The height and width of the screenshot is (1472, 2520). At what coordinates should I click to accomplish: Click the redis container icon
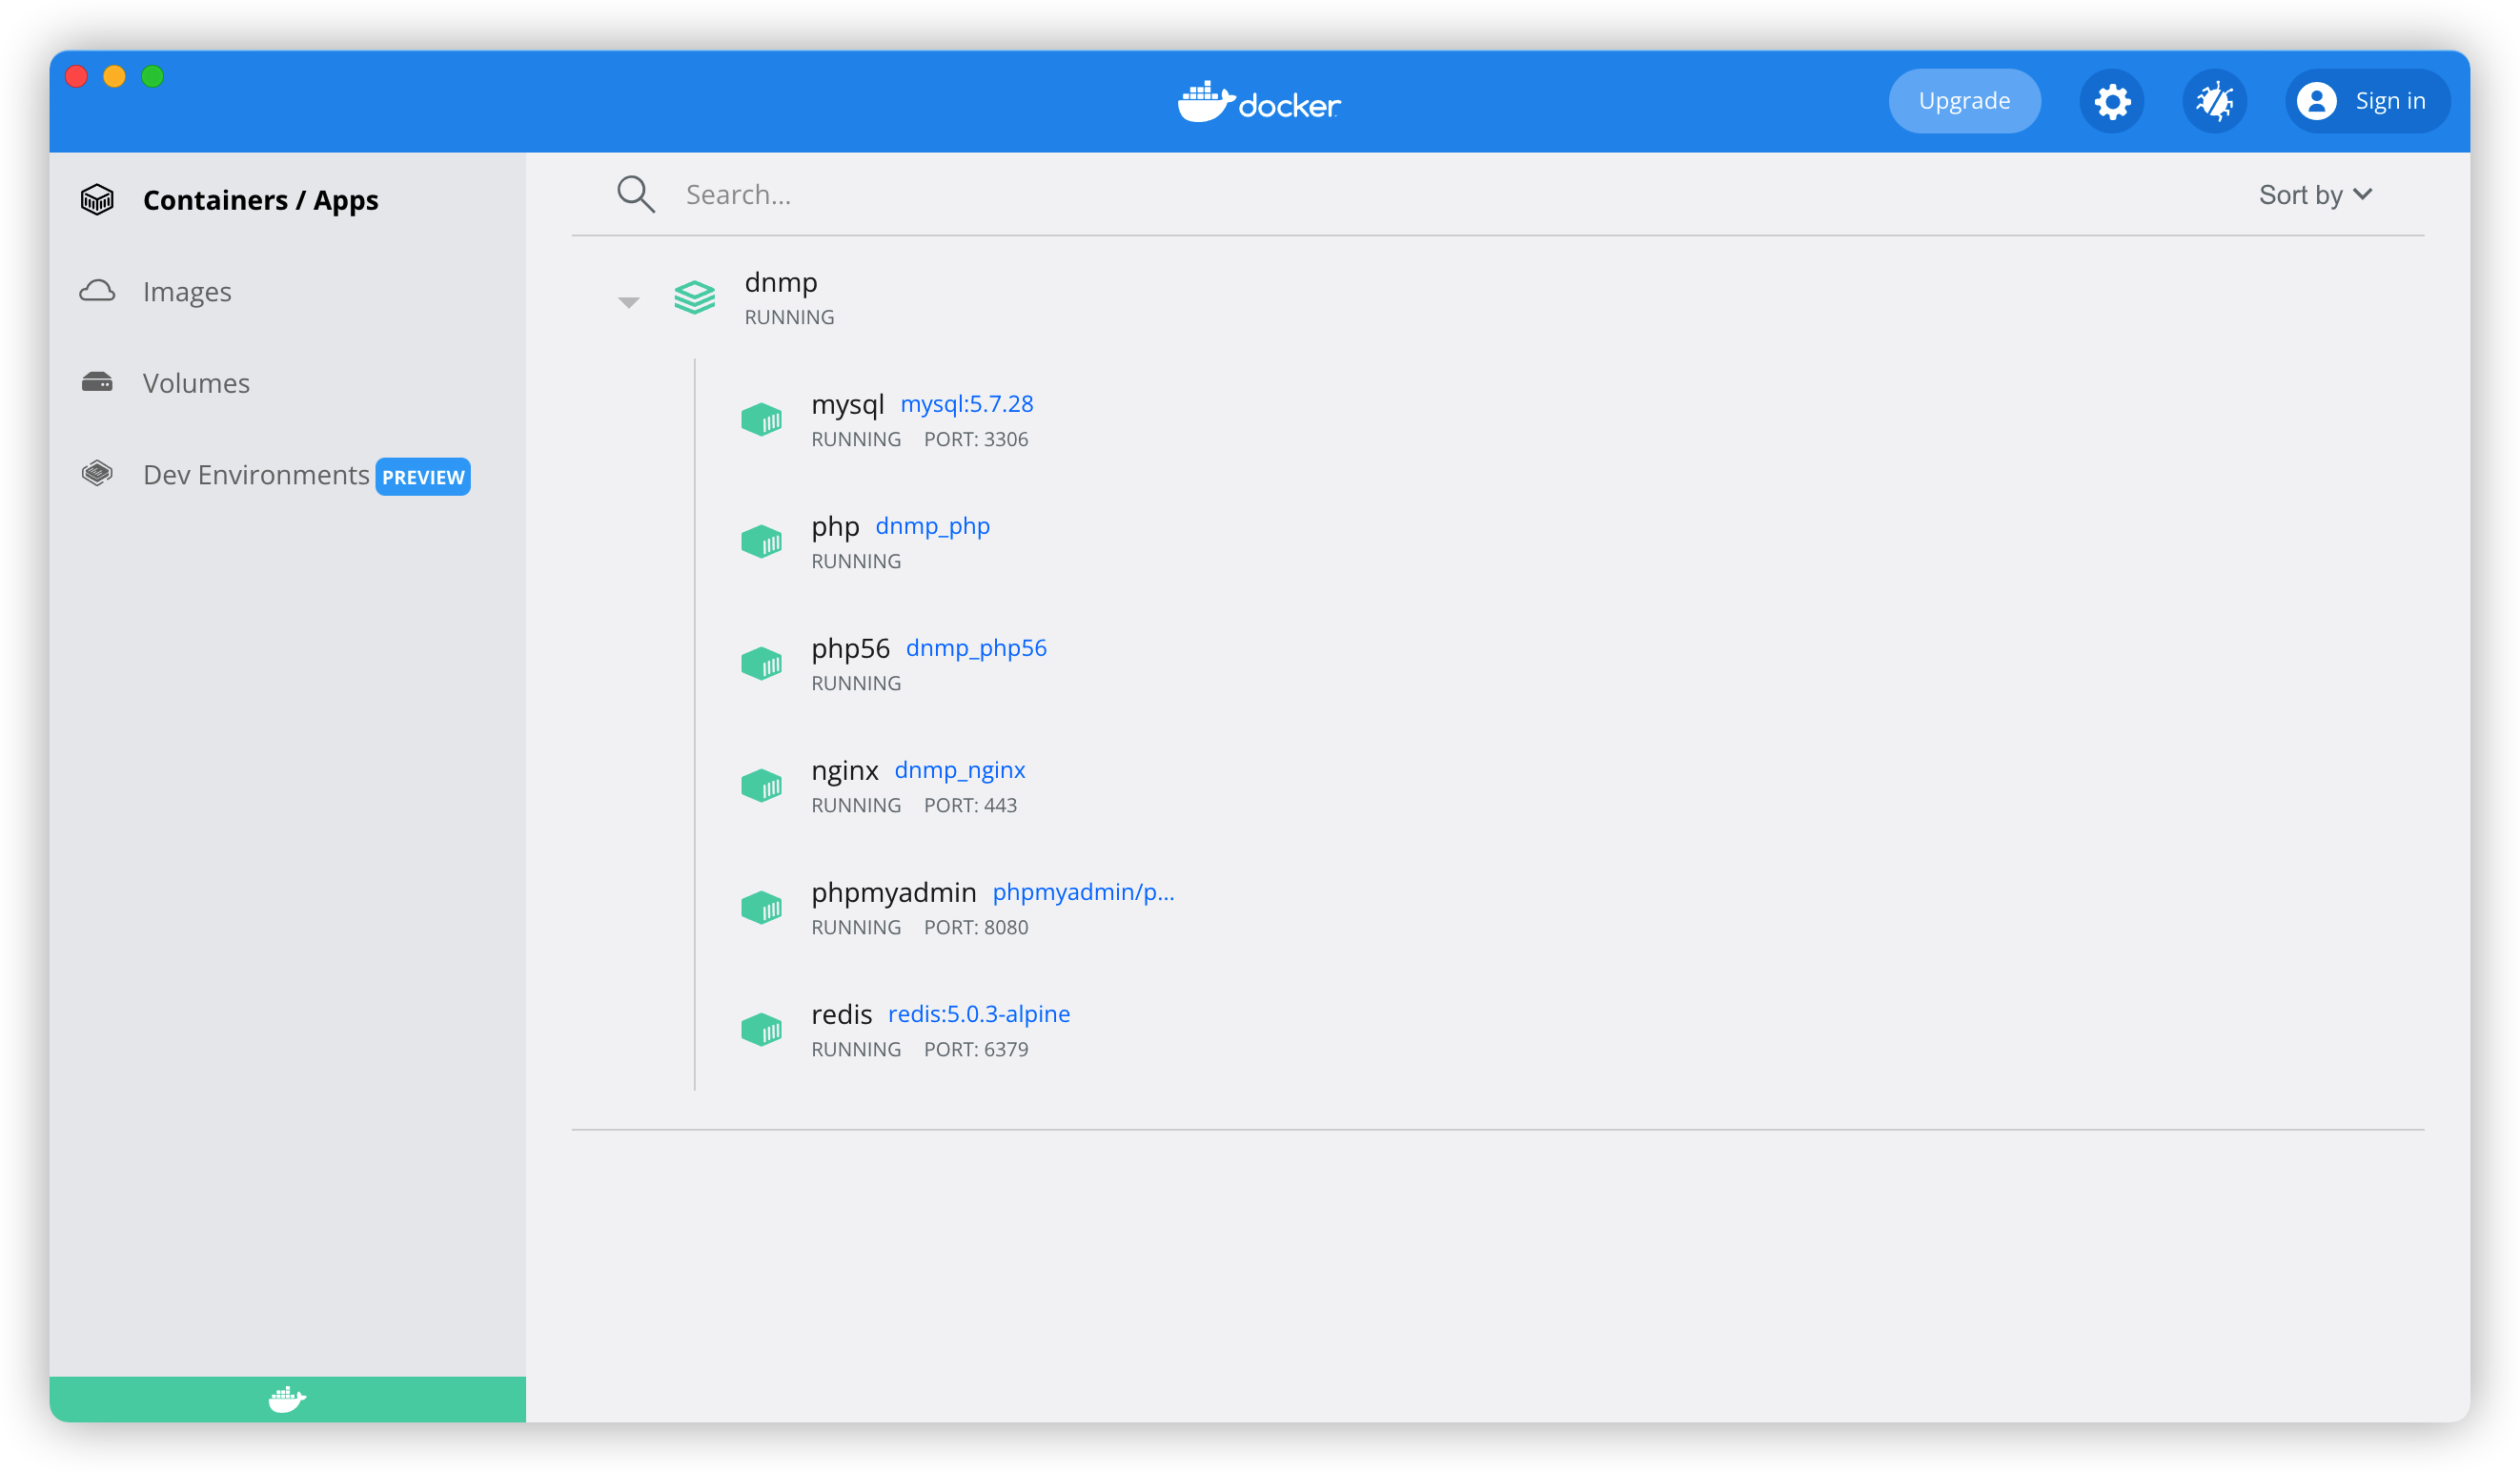tap(762, 1030)
